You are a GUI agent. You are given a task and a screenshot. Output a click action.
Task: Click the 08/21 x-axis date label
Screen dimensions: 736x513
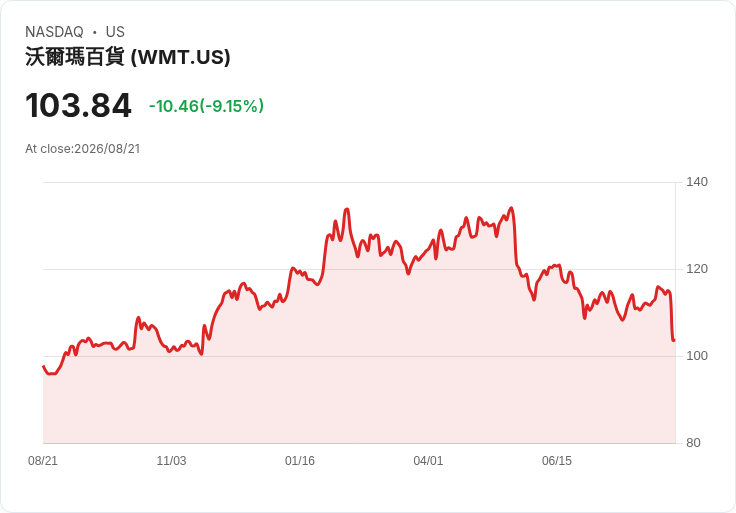(43, 461)
